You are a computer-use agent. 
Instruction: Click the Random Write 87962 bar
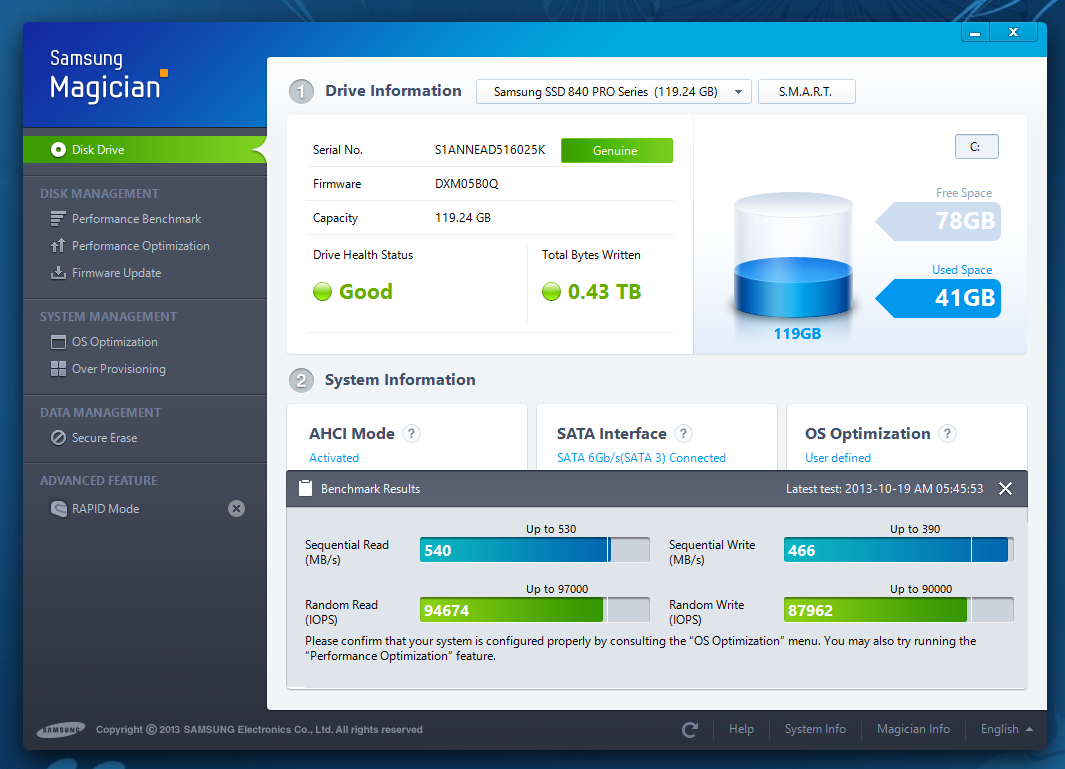click(x=898, y=609)
